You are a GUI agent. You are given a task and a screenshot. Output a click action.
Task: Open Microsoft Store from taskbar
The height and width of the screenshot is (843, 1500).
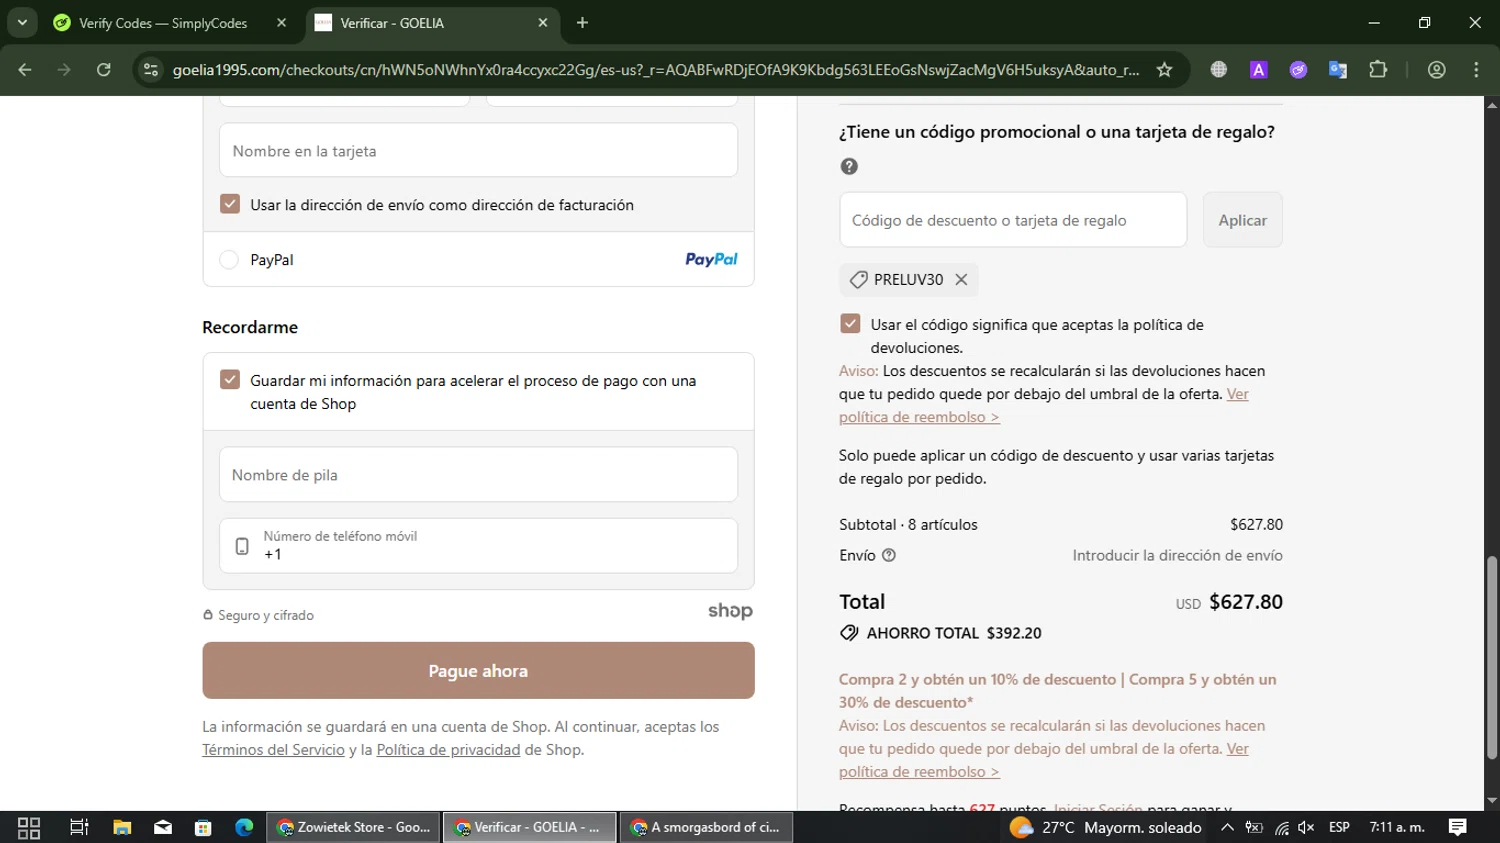point(203,827)
